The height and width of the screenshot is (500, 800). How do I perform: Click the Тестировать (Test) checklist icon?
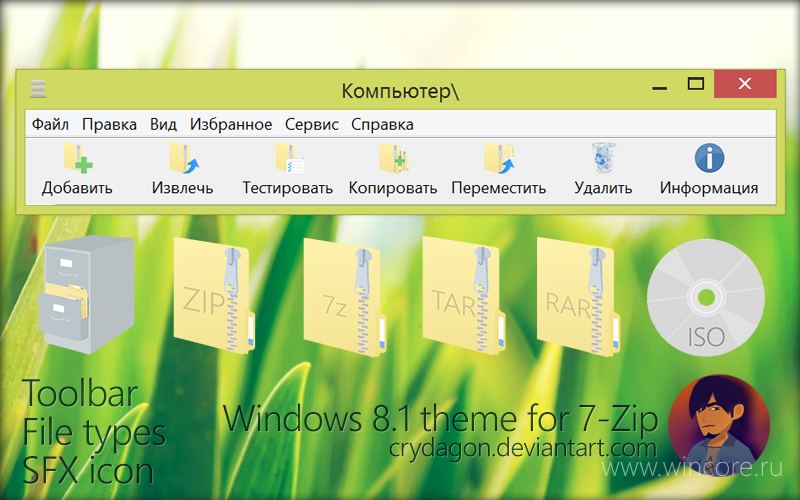pyautogui.click(x=289, y=158)
